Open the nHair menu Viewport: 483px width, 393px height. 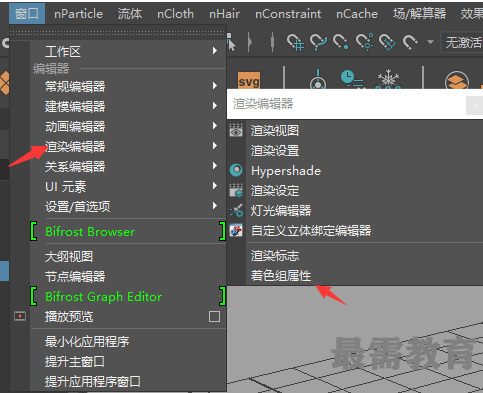[224, 14]
